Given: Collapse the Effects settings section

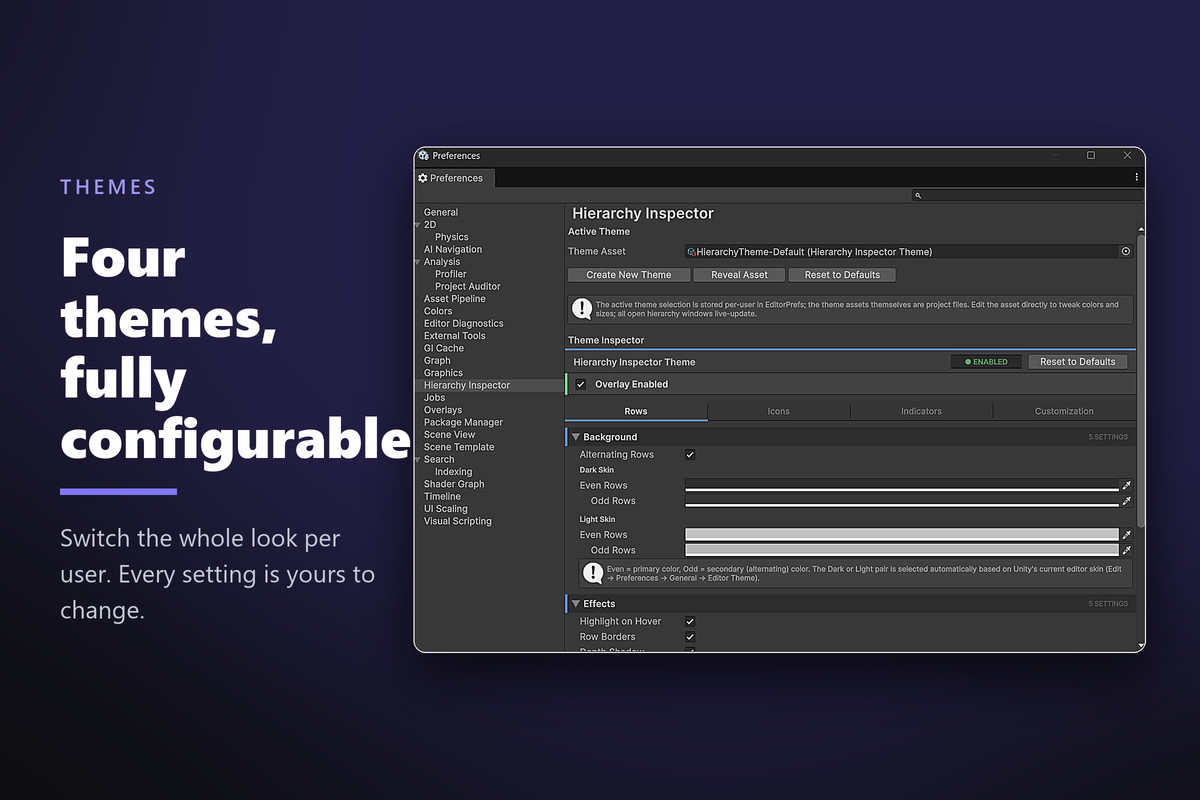Looking at the screenshot, I should [x=576, y=604].
